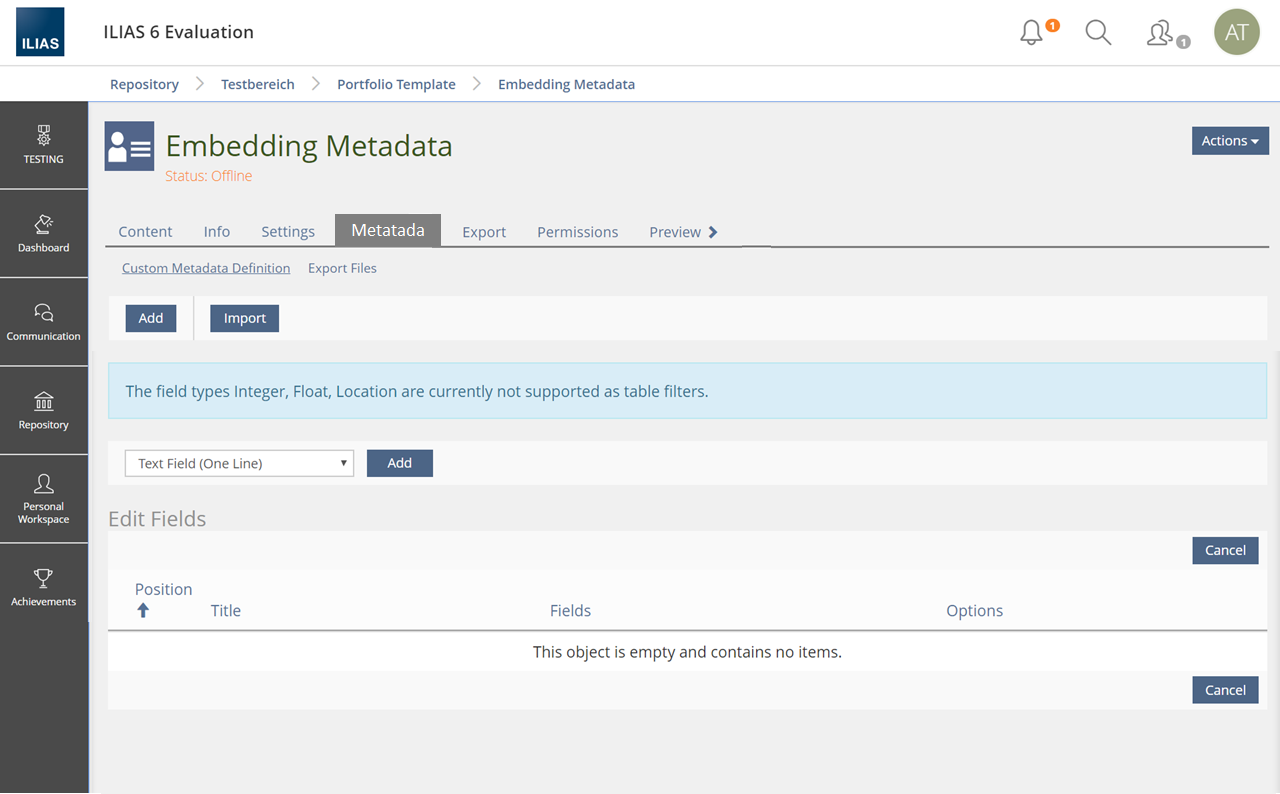Open the who-is-online contacts icon

point(1161,34)
